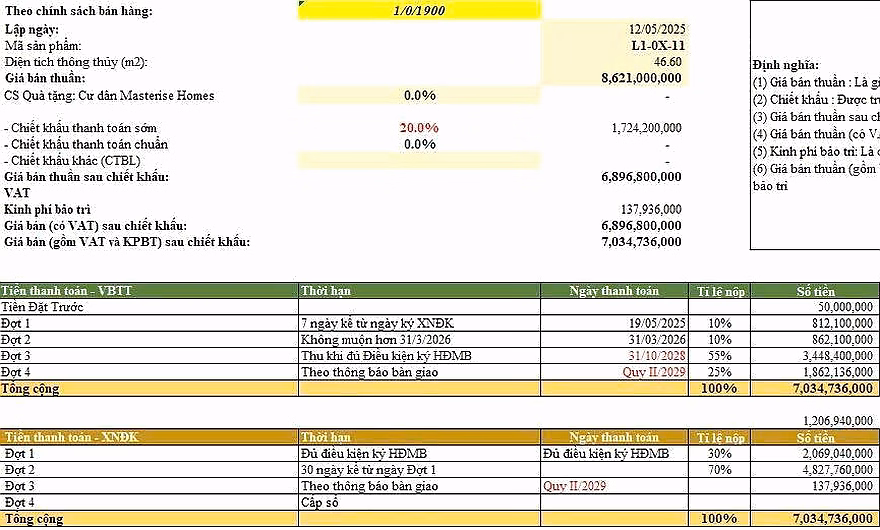Click the creation date 12/05/2025 cell

[614, 29]
